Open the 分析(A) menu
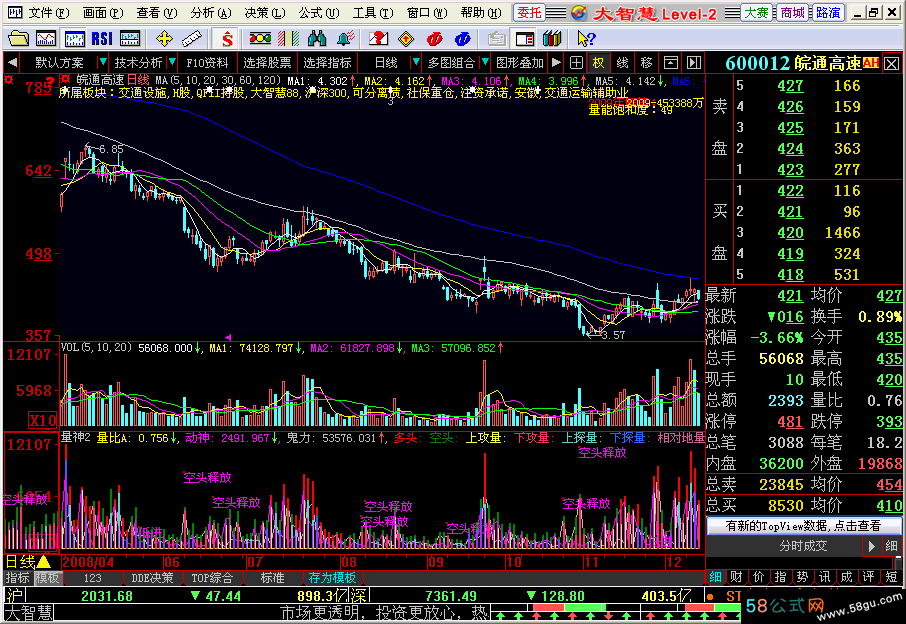 coord(211,13)
